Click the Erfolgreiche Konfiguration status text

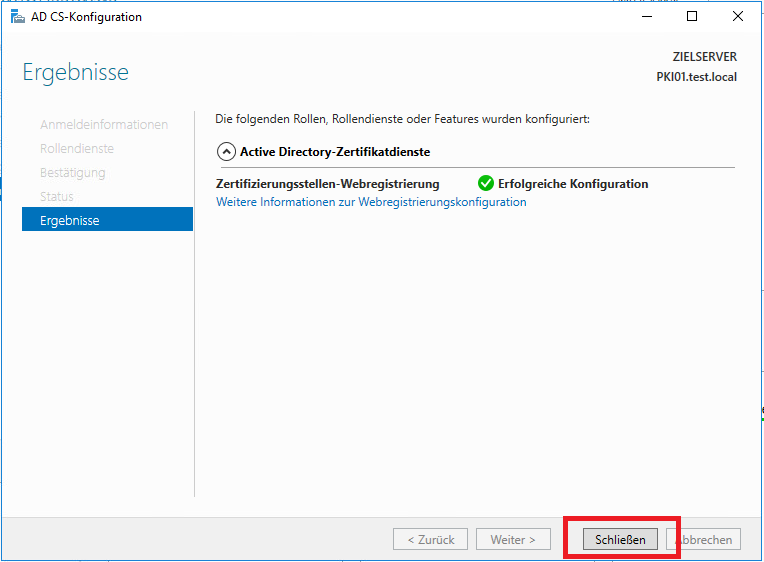tap(573, 184)
